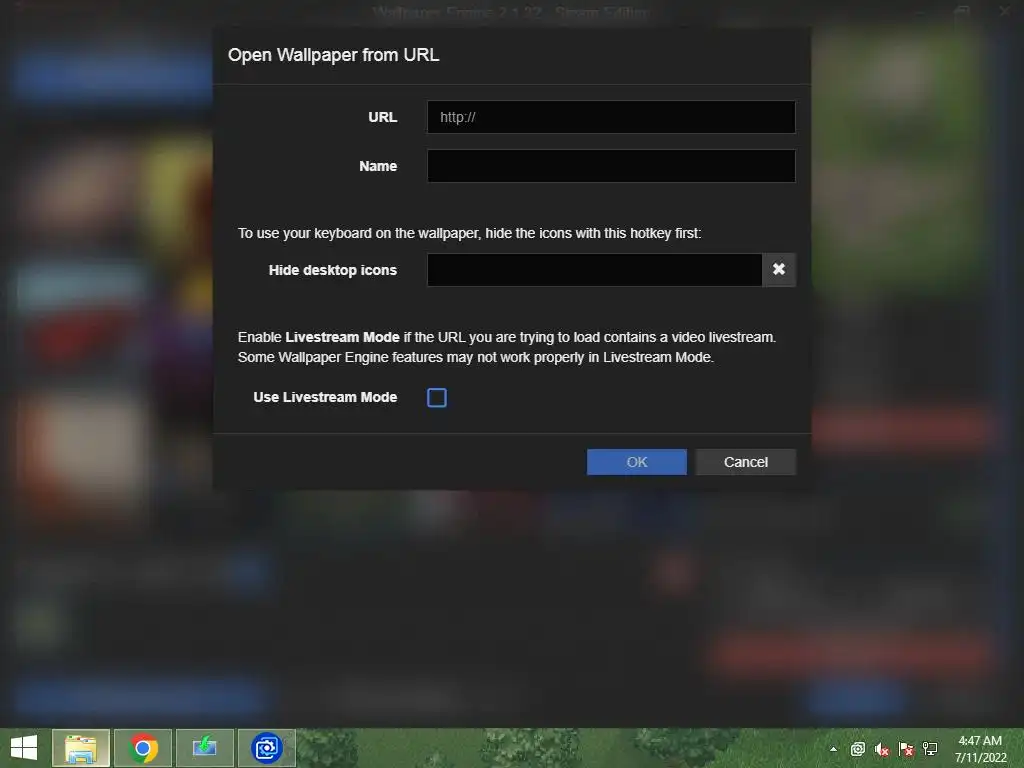Show hidden system tray icons
Image resolution: width=1024 pixels, height=768 pixels.
tap(833, 749)
